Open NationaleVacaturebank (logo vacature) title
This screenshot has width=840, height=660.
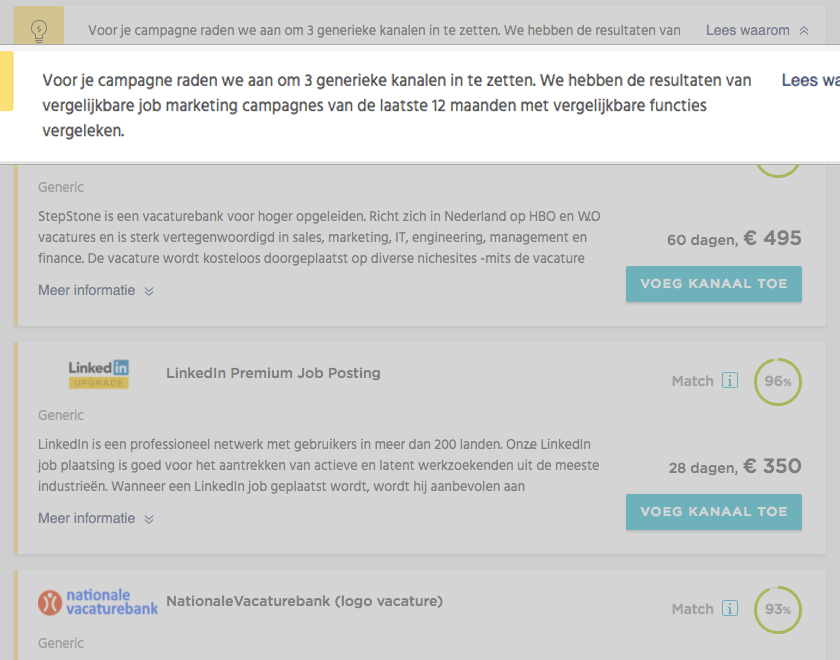(304, 601)
